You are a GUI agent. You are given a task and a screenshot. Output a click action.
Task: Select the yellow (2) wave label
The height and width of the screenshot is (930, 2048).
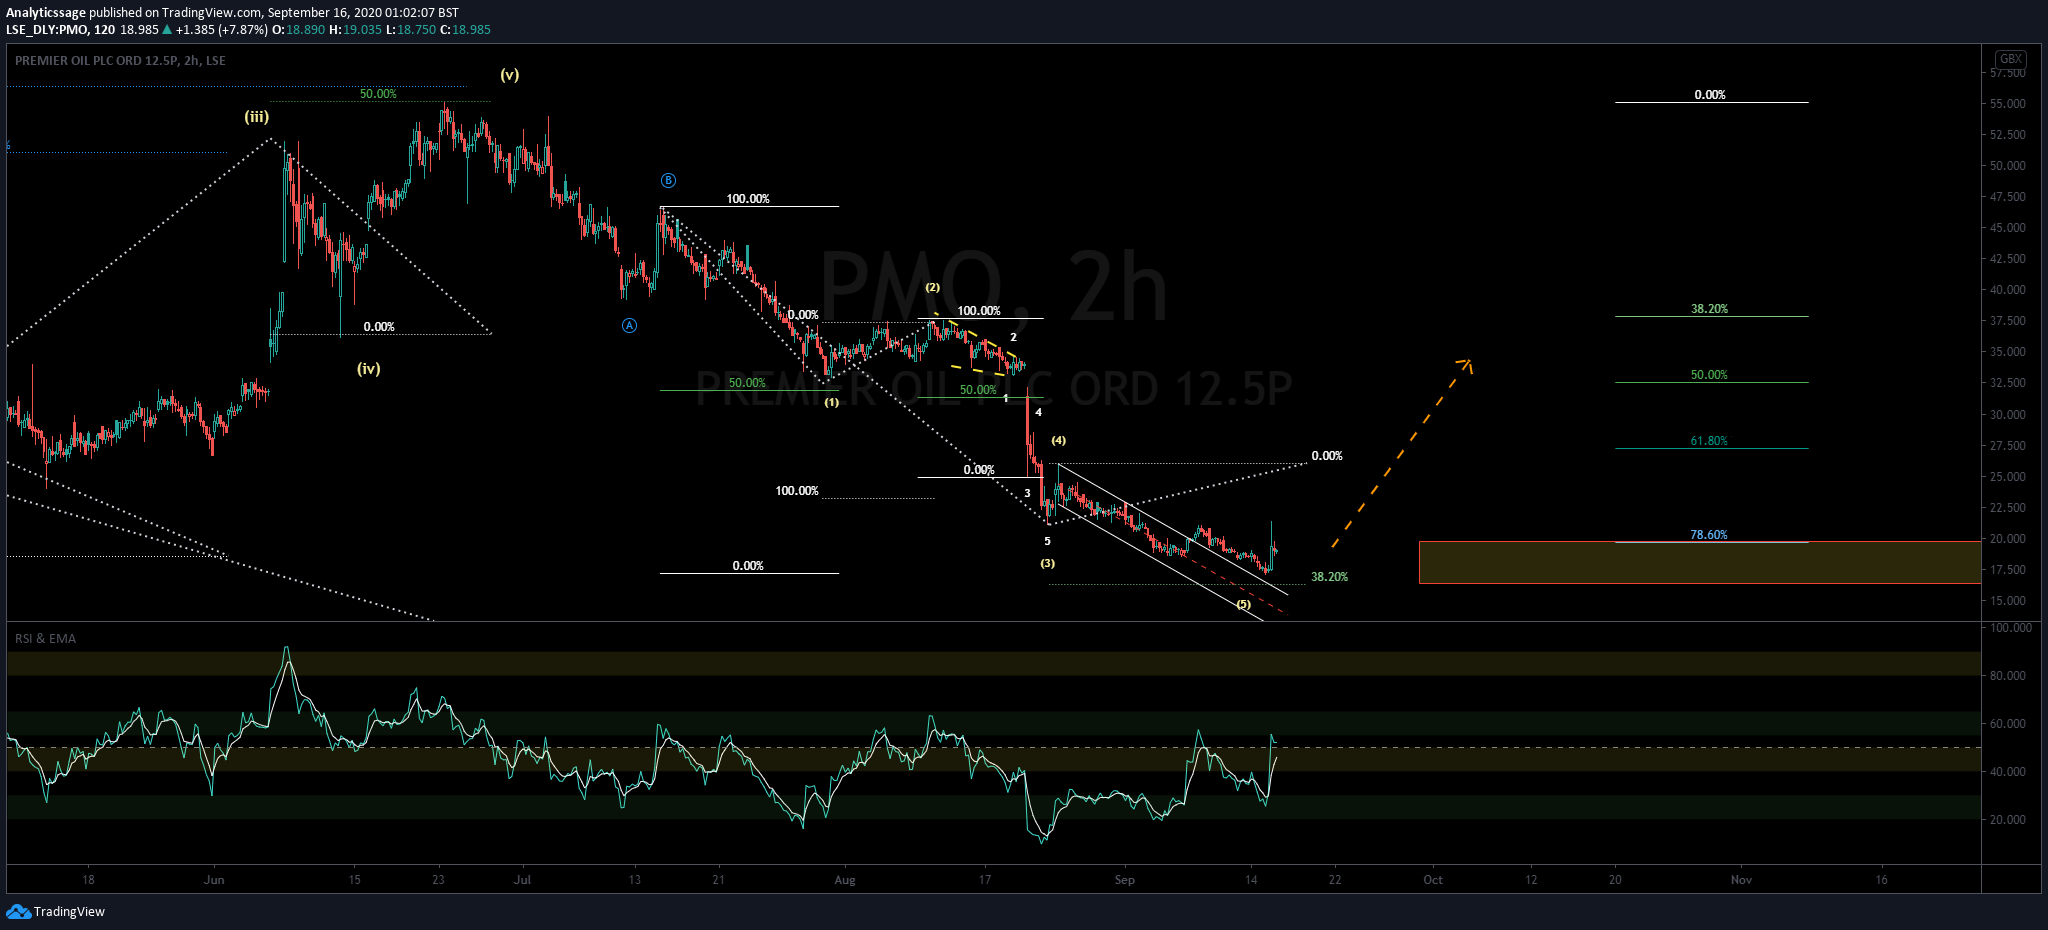click(x=932, y=287)
